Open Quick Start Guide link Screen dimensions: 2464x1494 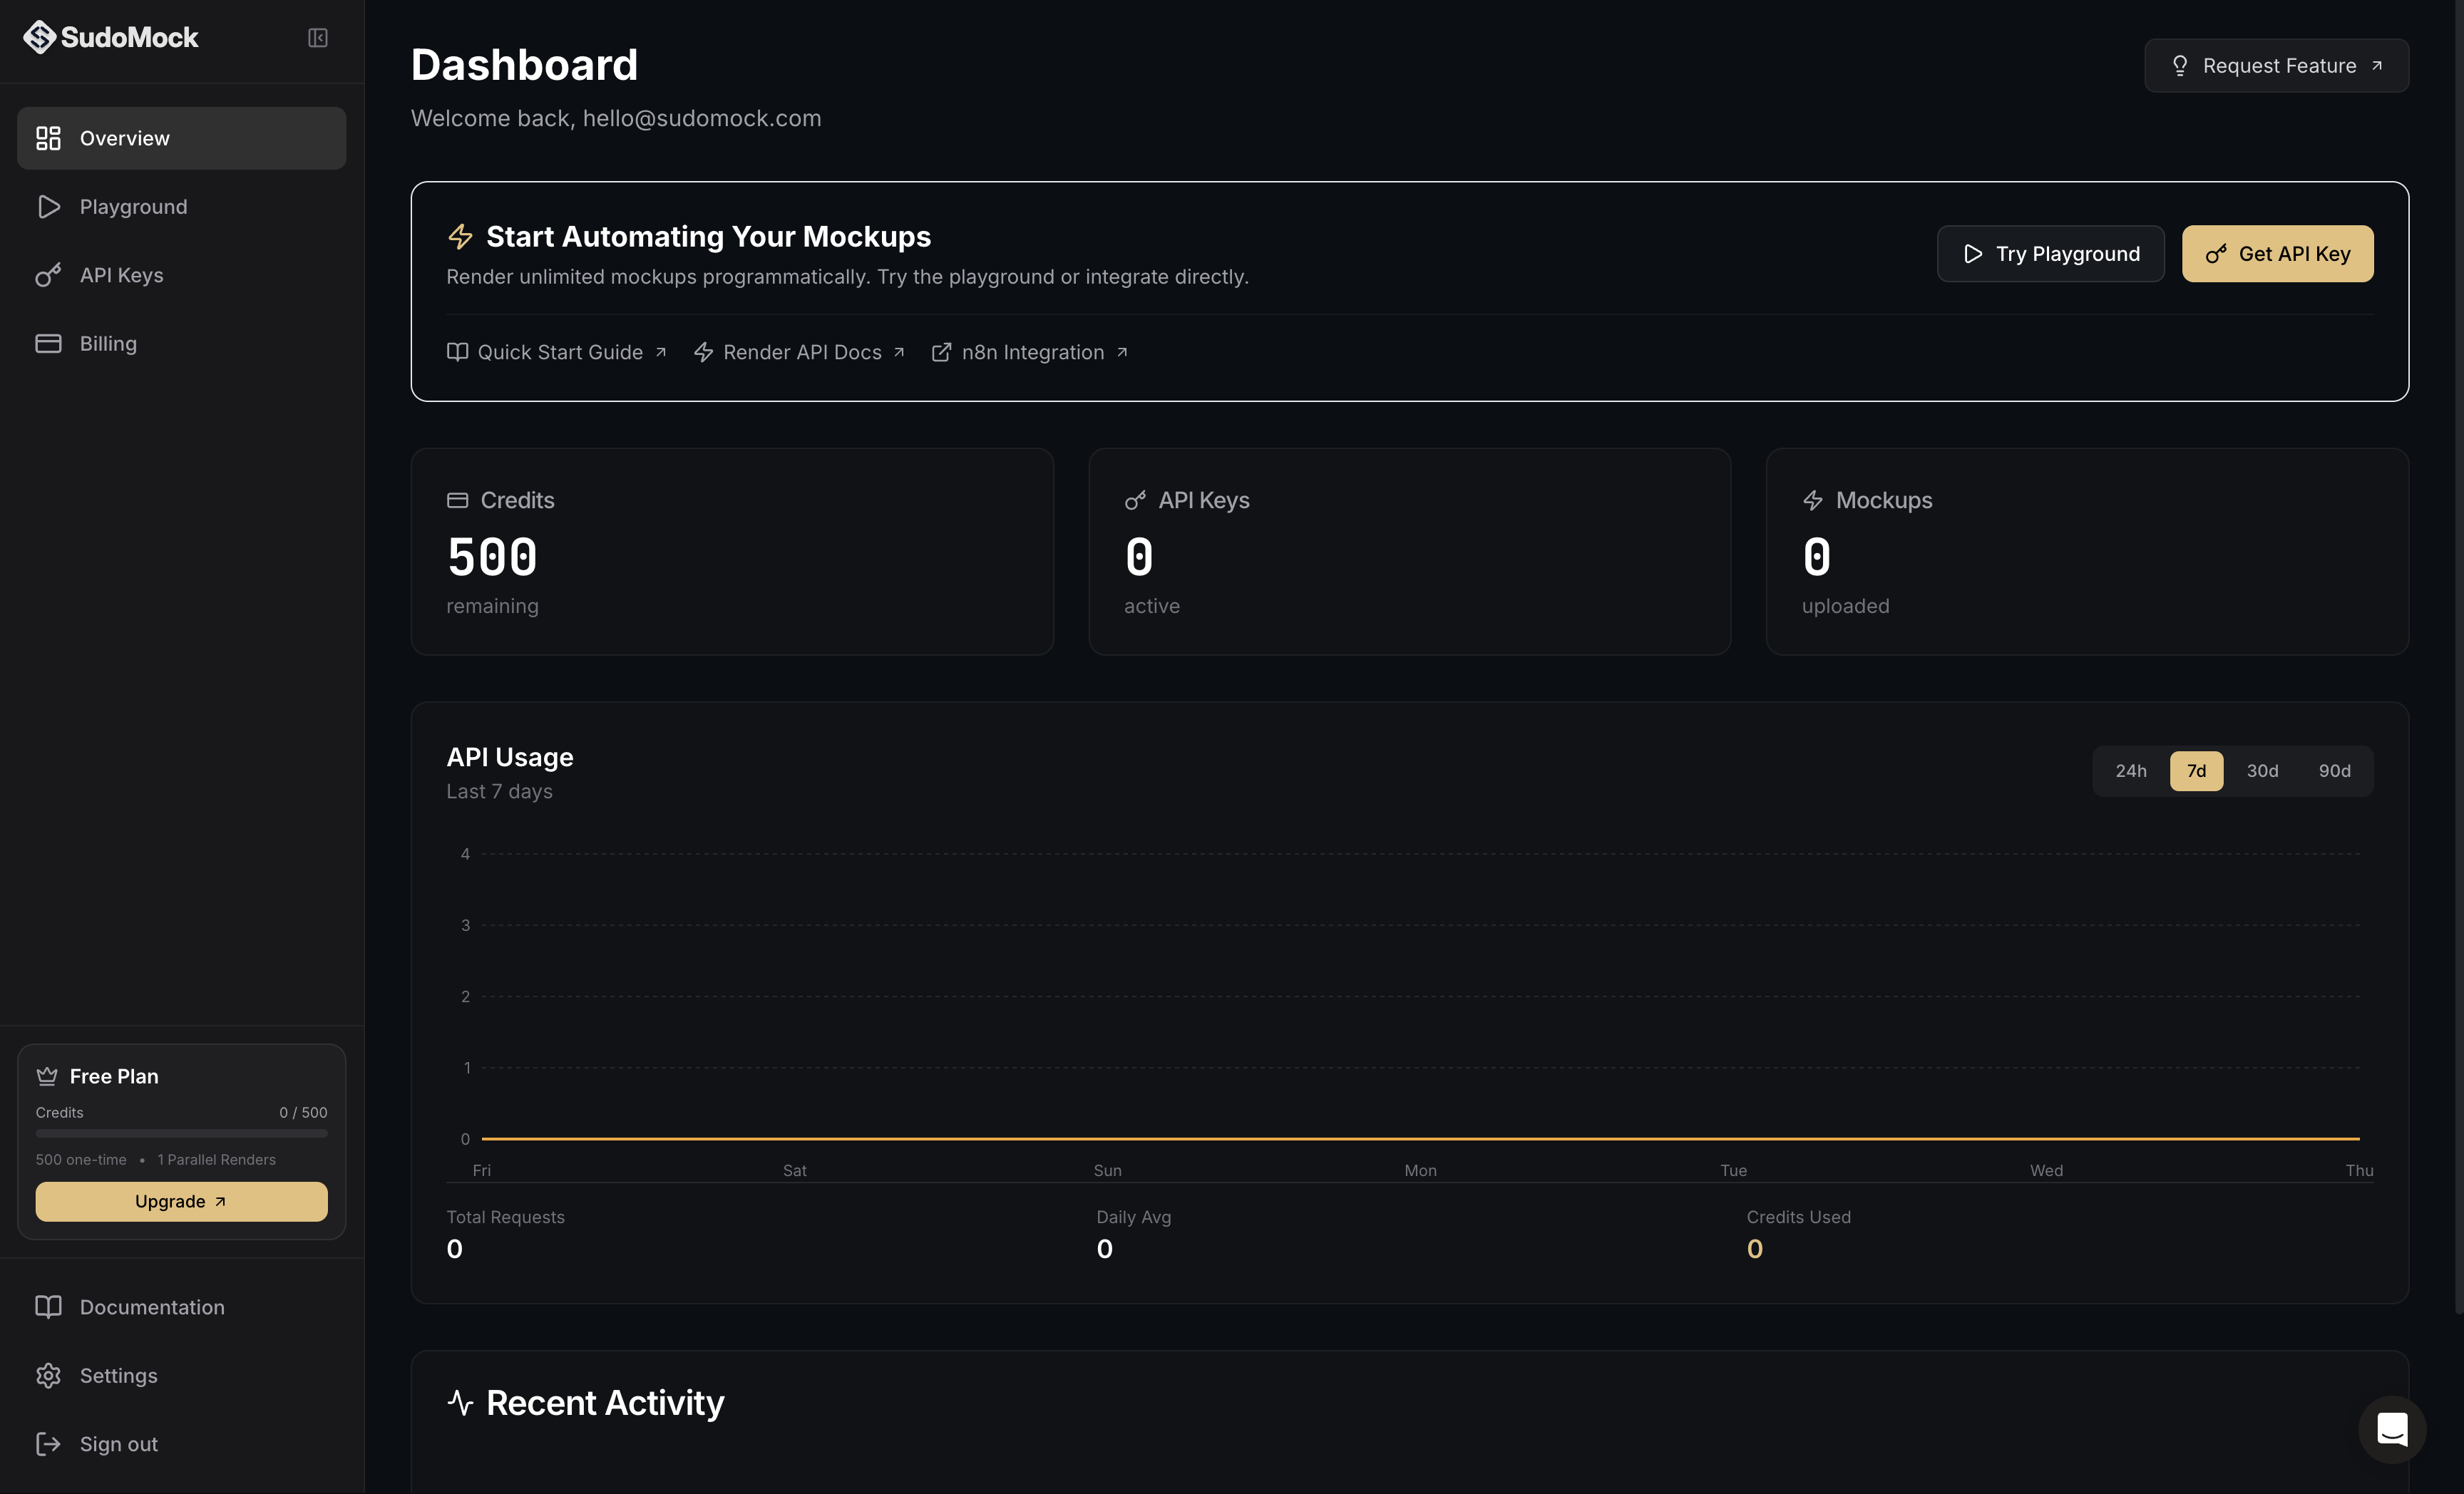pyautogui.click(x=558, y=352)
